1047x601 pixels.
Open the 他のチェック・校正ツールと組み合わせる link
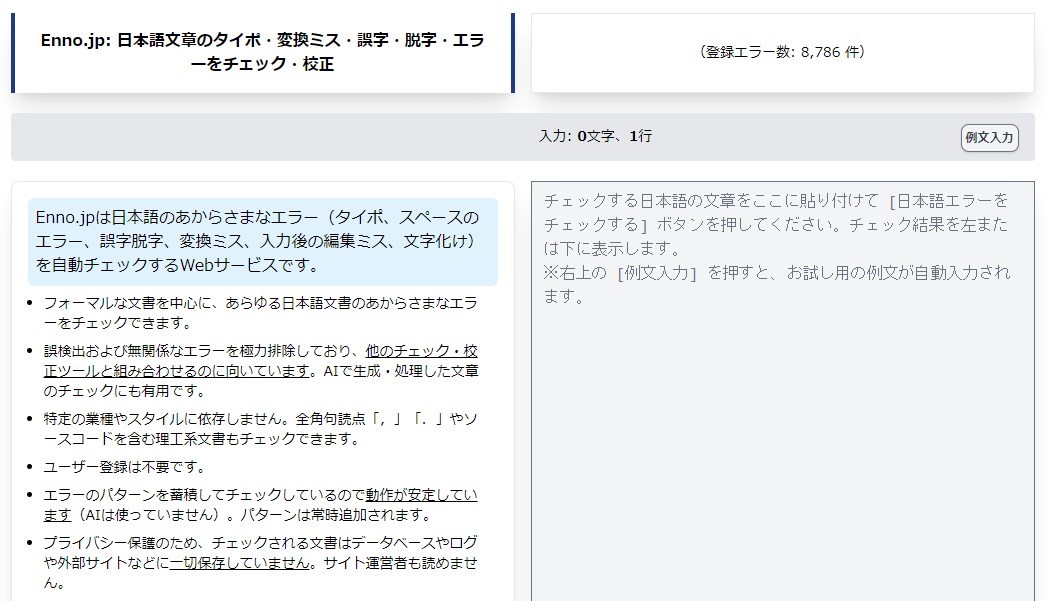260,361
